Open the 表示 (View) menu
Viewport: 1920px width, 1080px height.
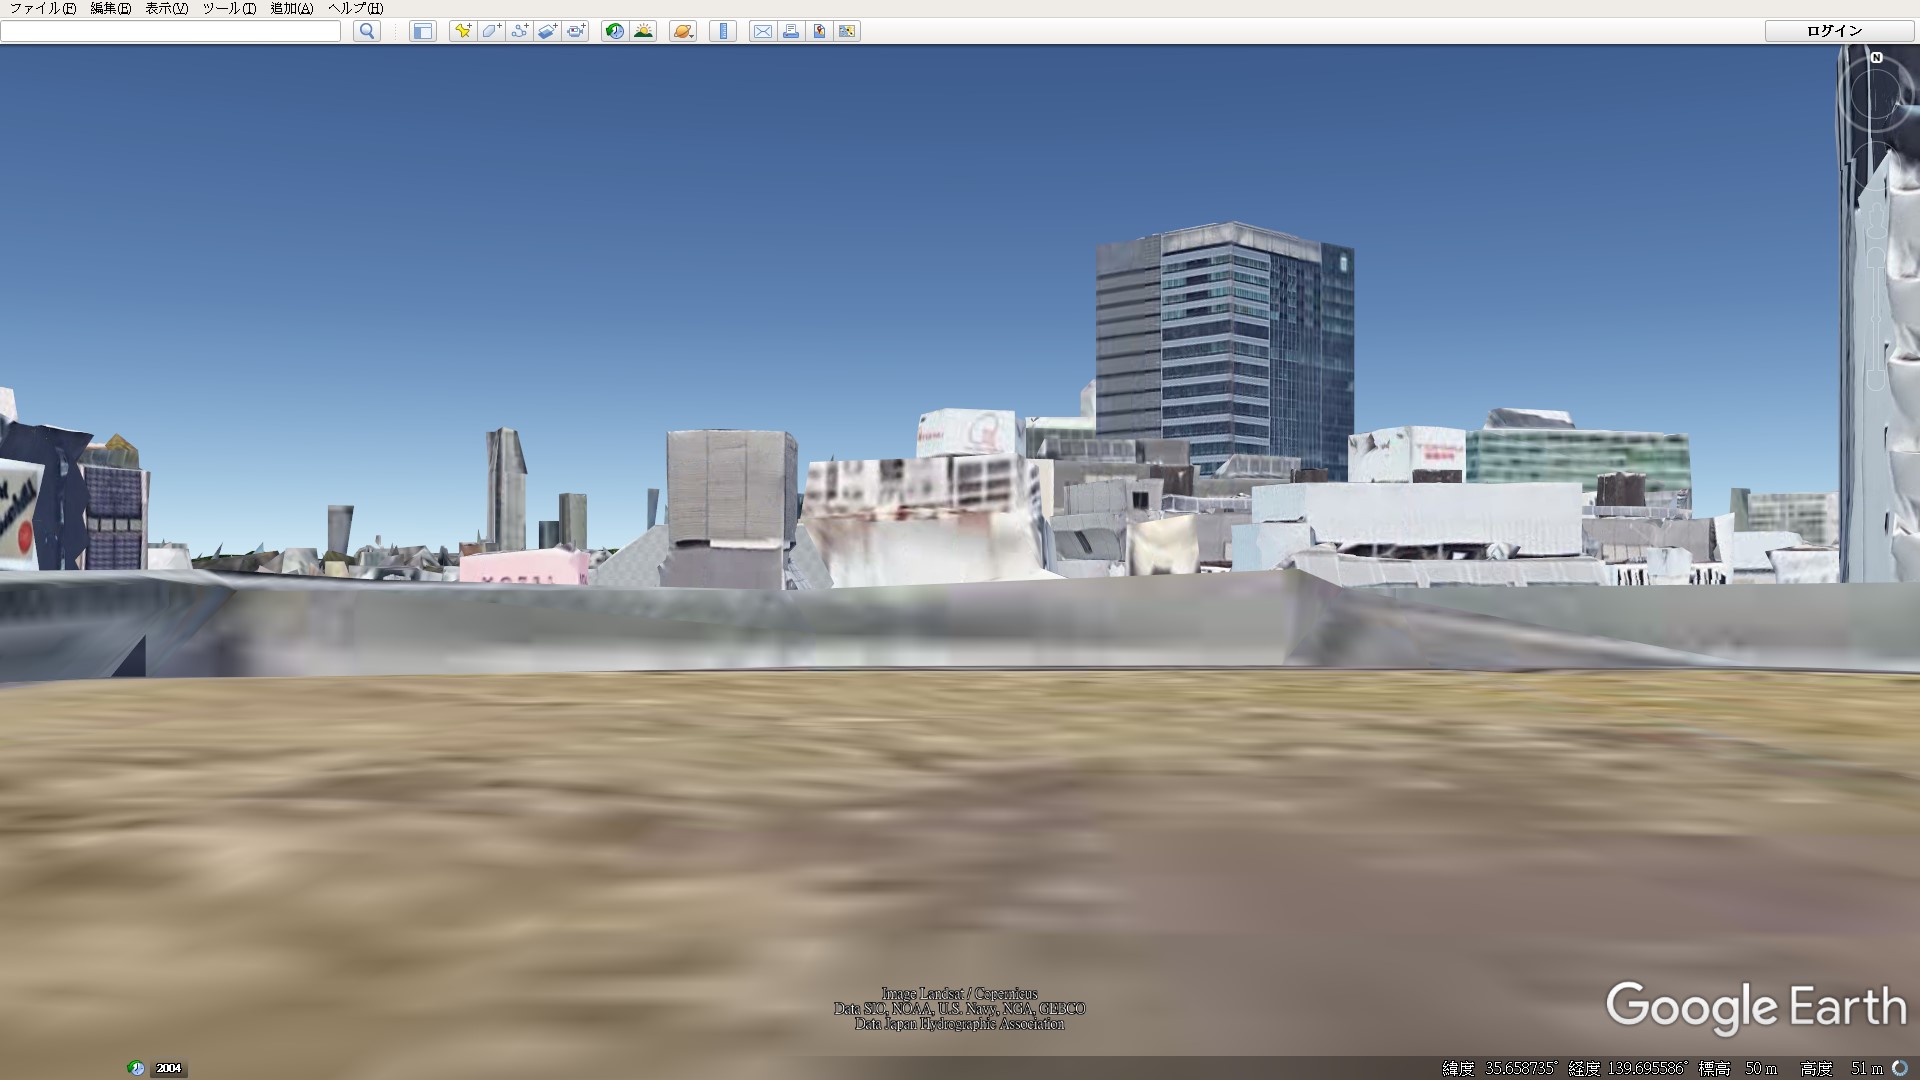[x=166, y=8]
